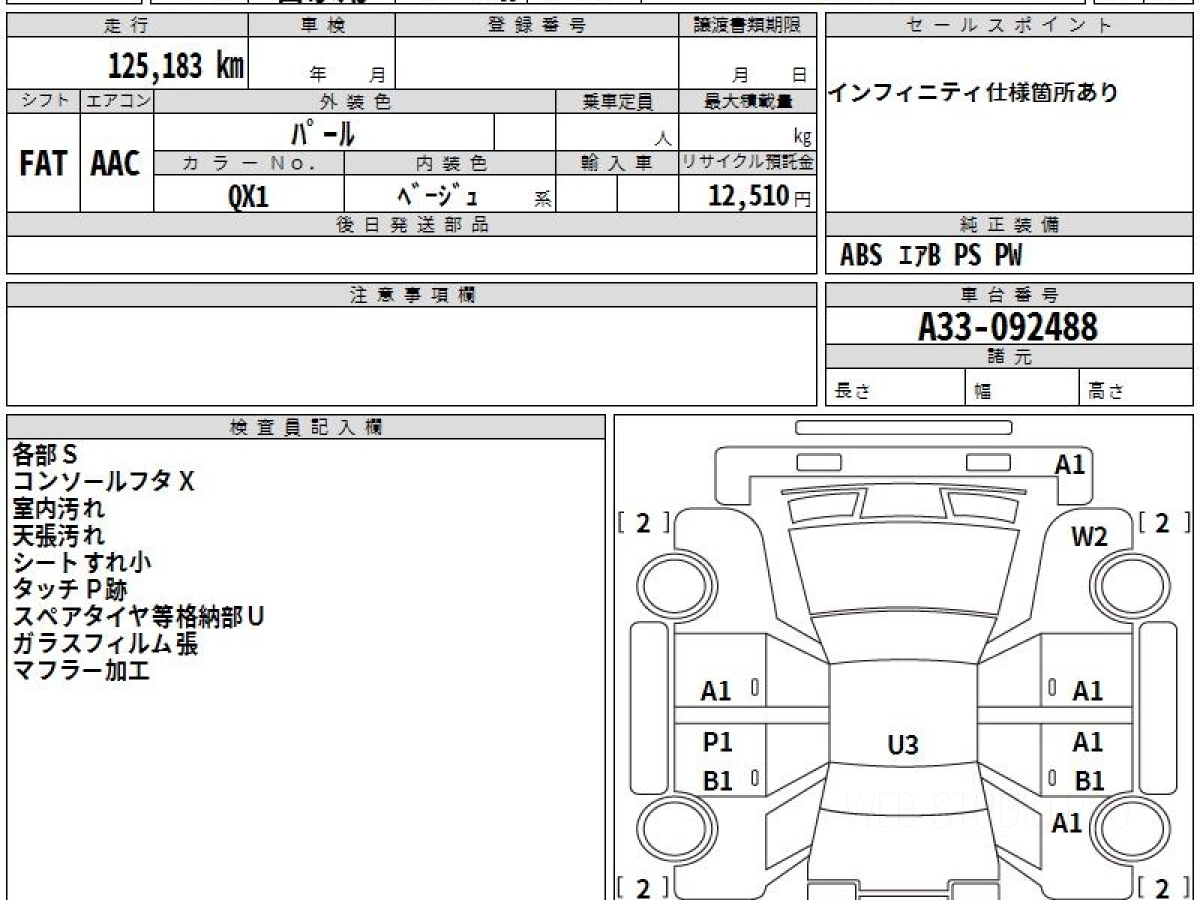Click the empty 登録番号 value cell

pos(537,64)
